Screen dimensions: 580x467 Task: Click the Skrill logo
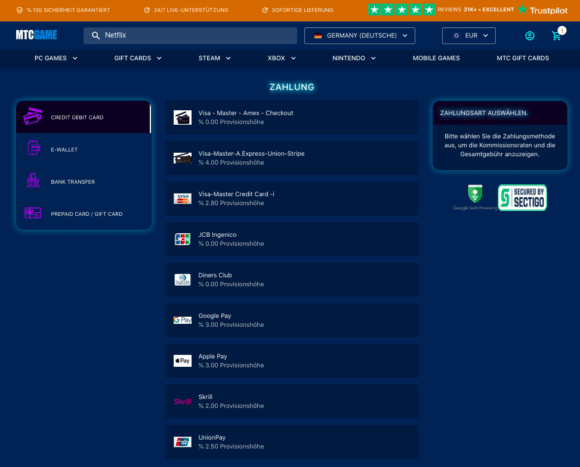[183, 402]
